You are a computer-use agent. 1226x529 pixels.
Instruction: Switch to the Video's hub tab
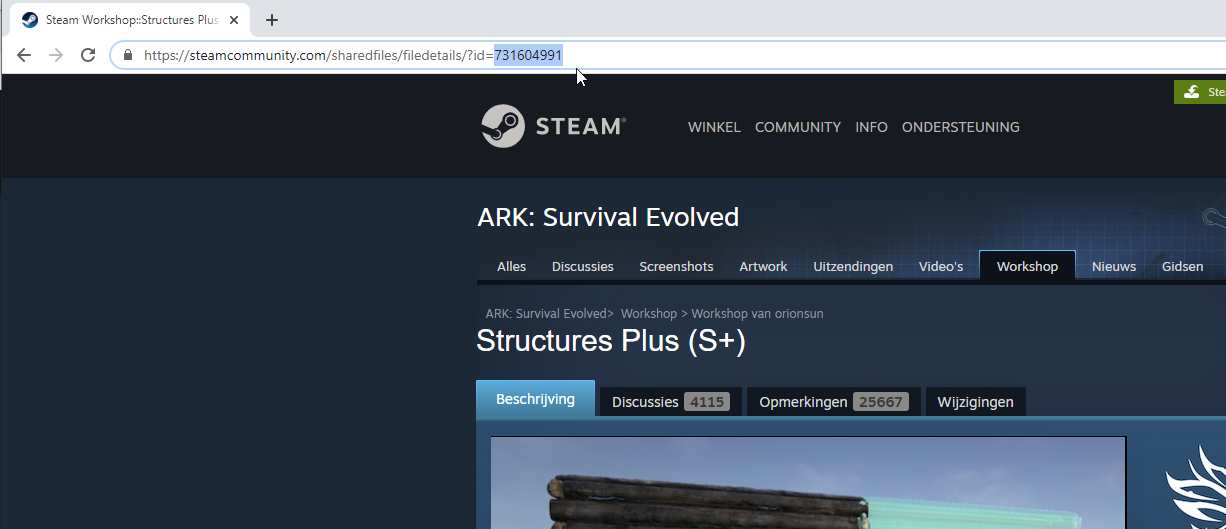click(x=941, y=266)
